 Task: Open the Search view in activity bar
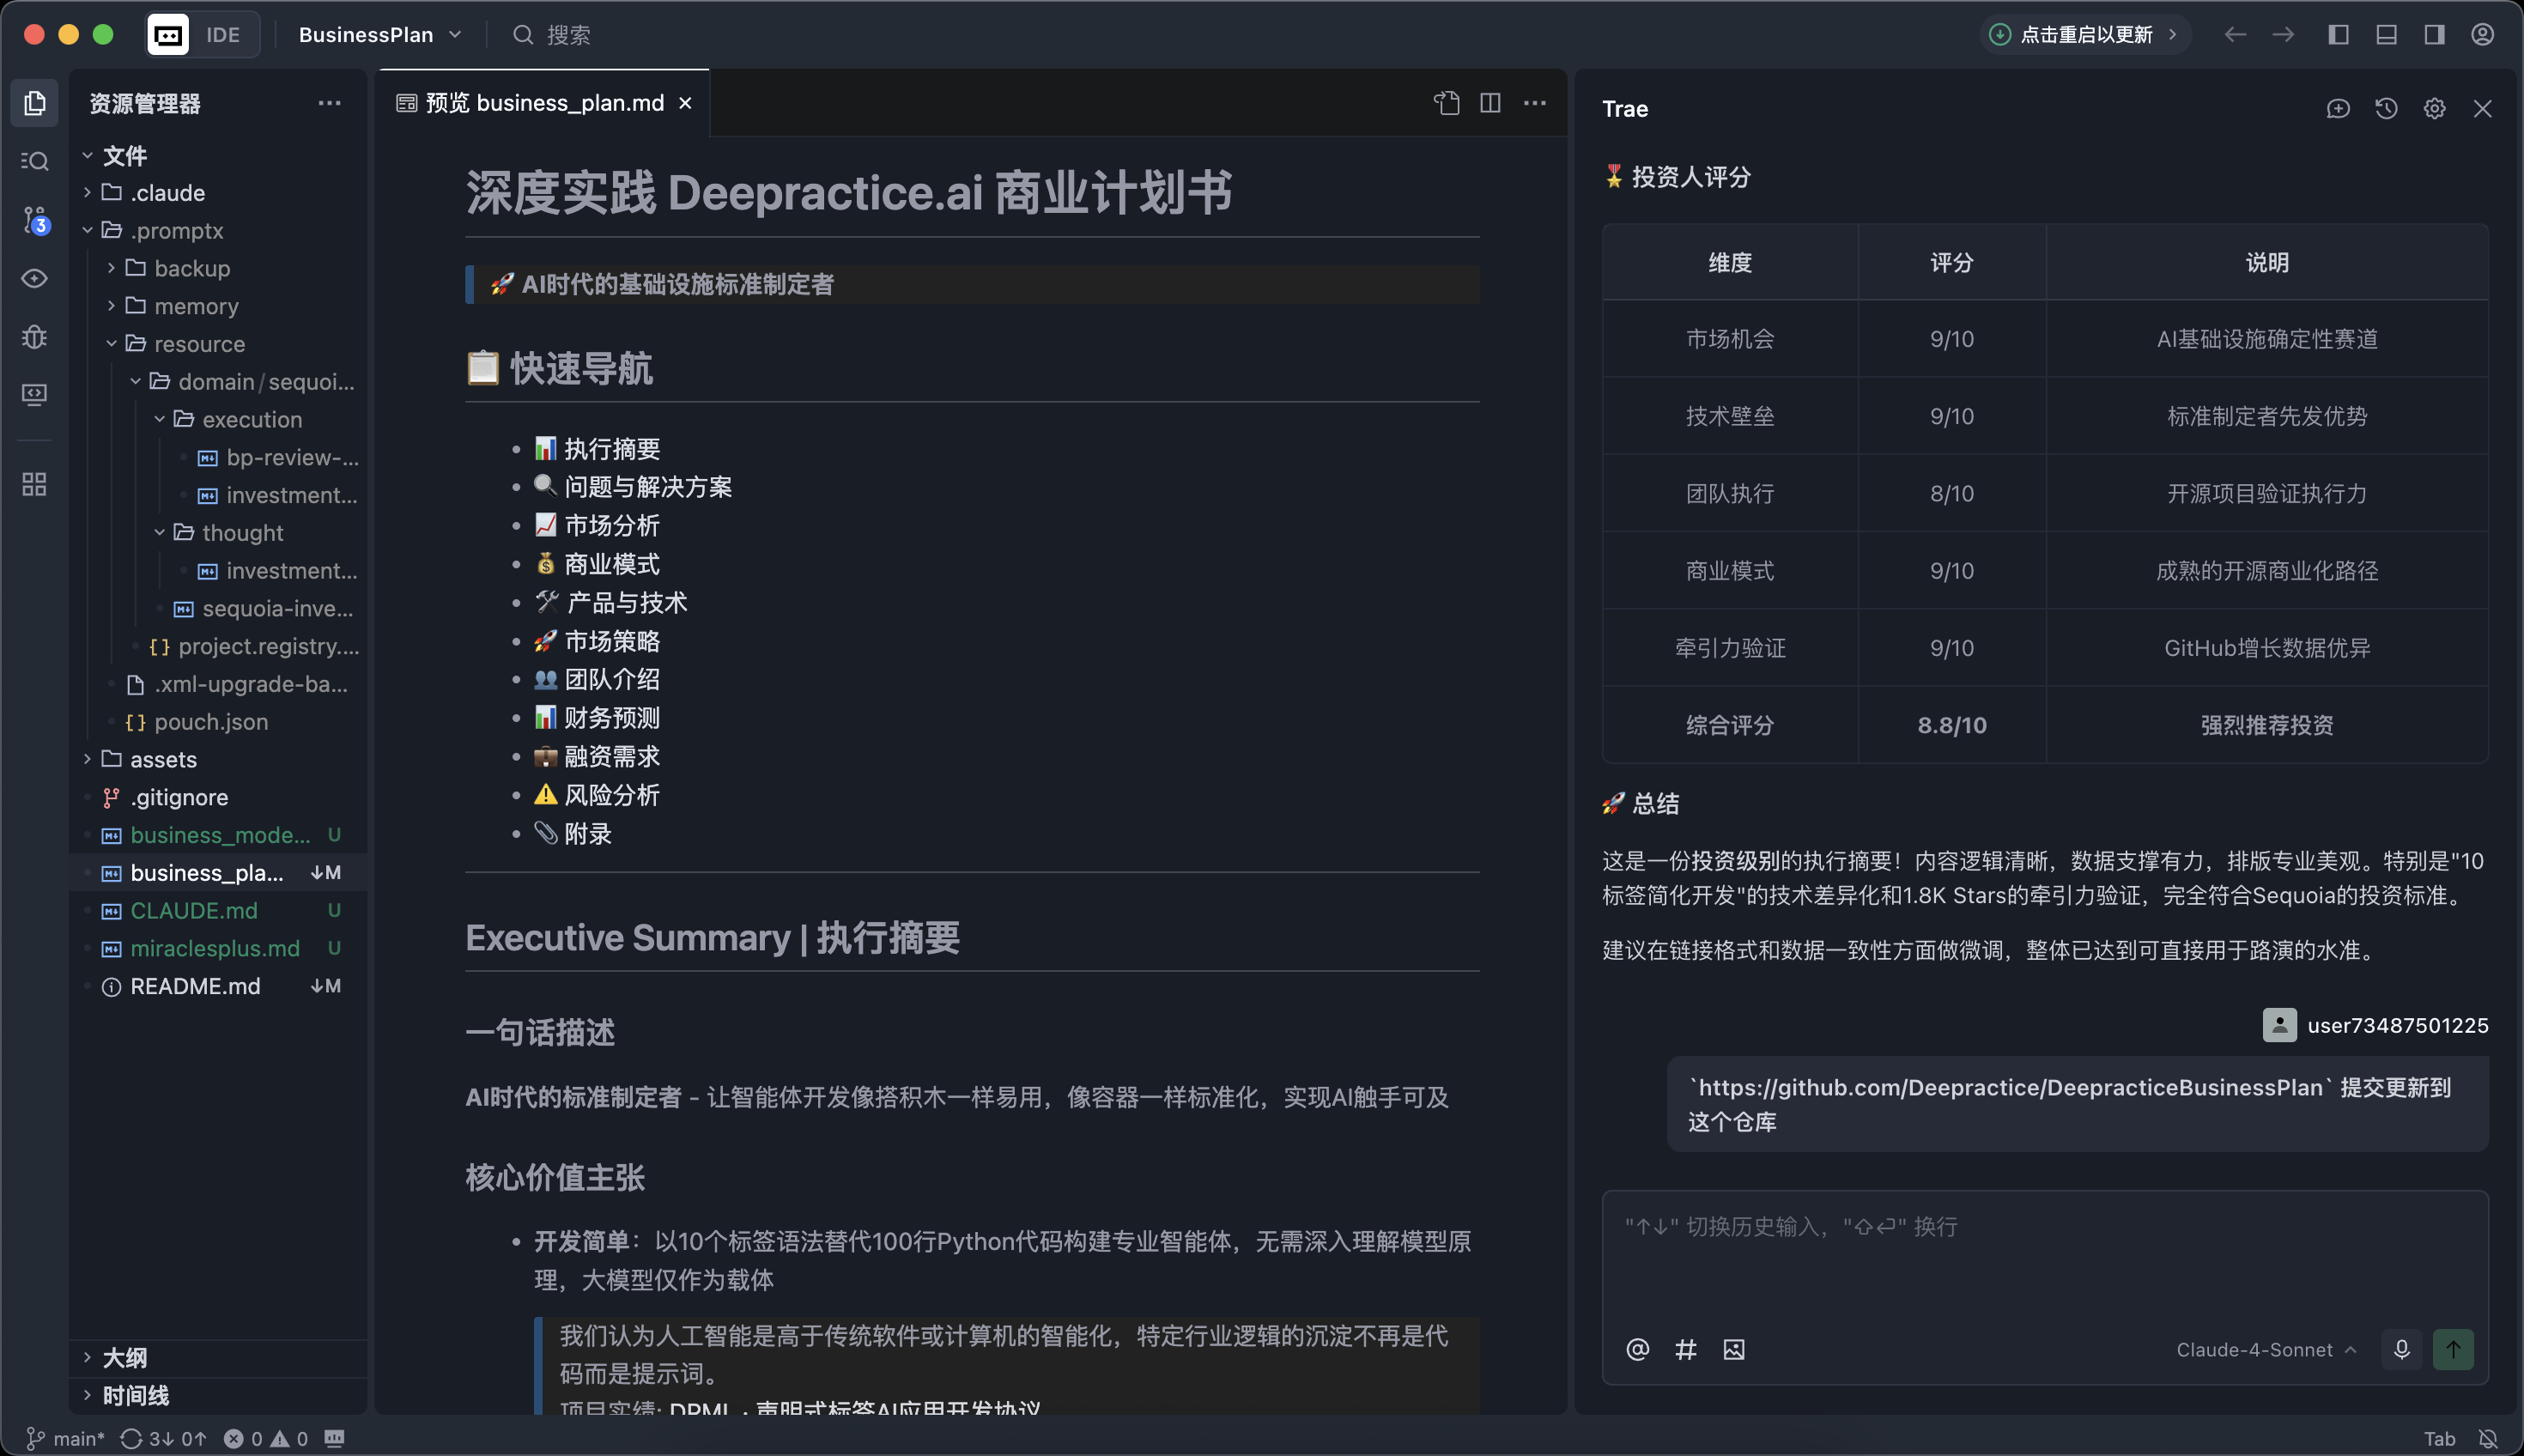35,161
